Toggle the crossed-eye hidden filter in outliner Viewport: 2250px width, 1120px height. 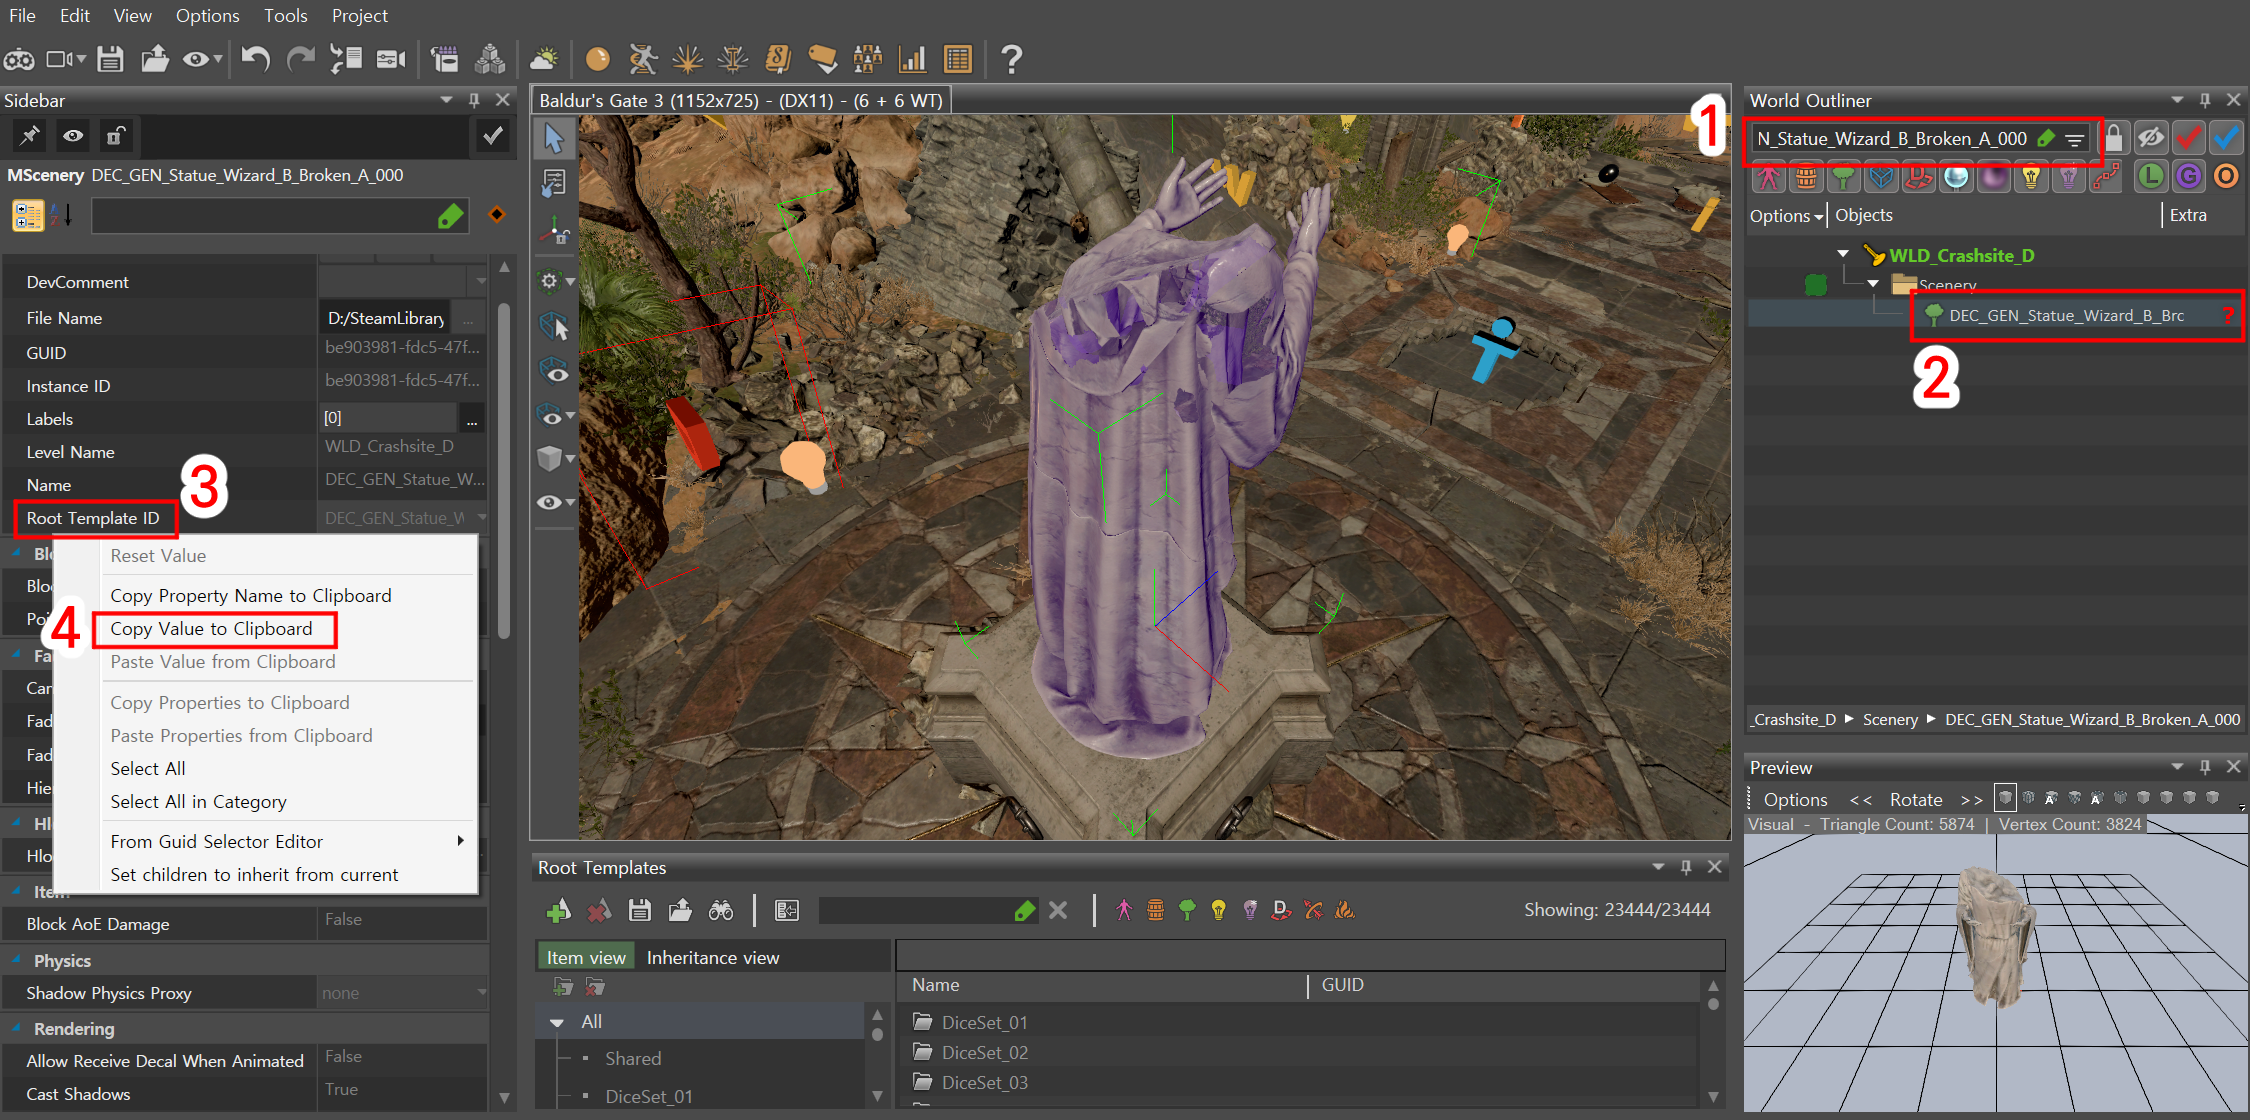[x=2151, y=137]
